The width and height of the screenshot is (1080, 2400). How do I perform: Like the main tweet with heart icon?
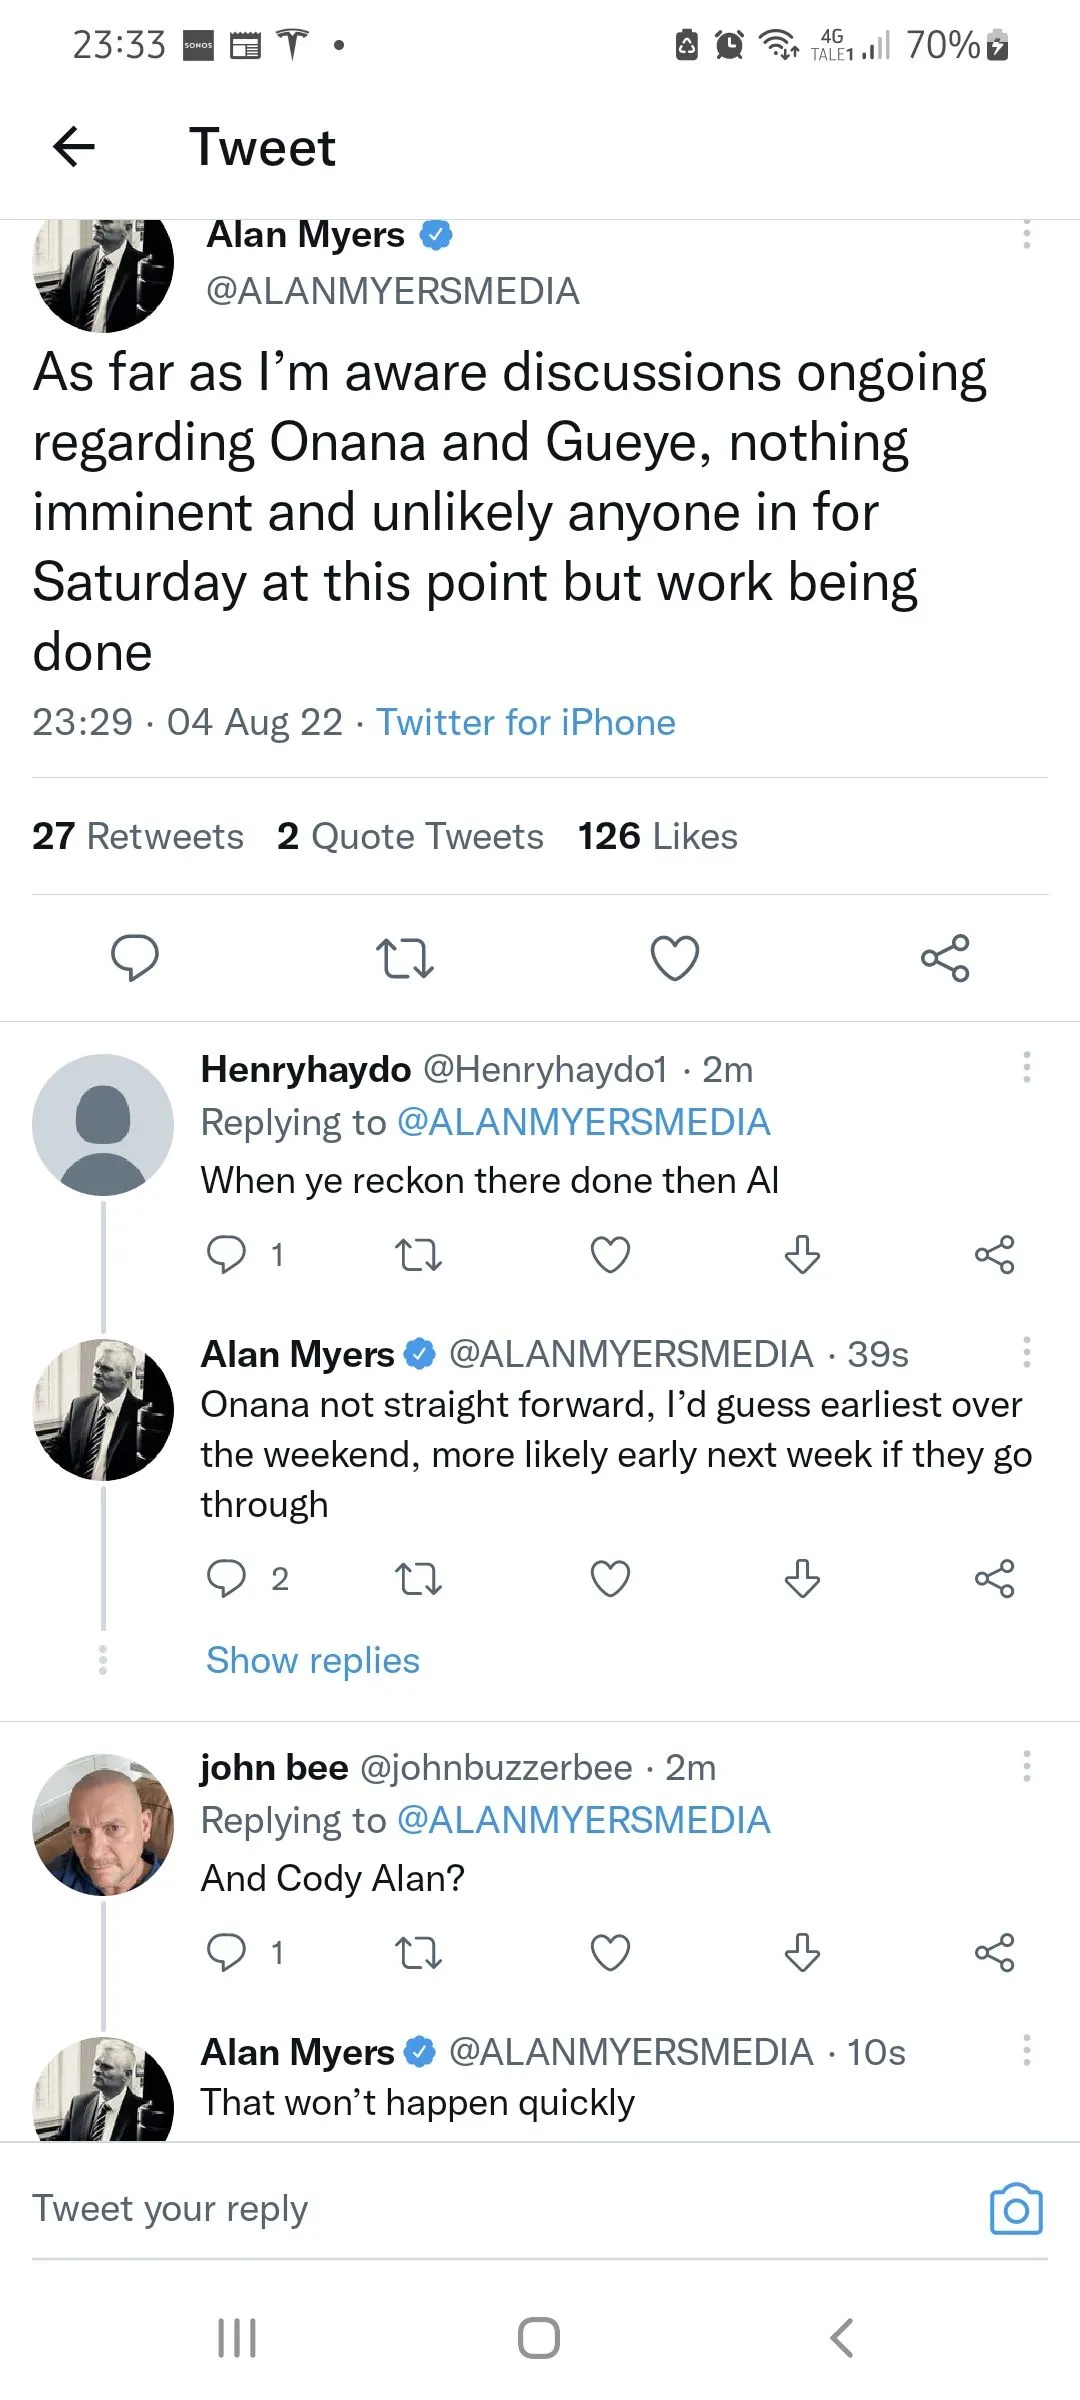[x=675, y=958]
